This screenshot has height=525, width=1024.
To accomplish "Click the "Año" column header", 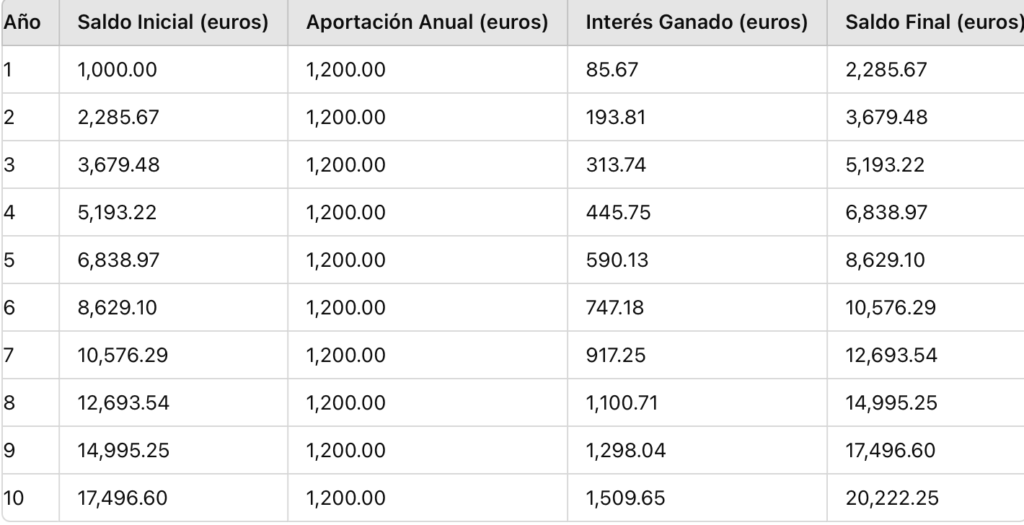I will point(22,22).
